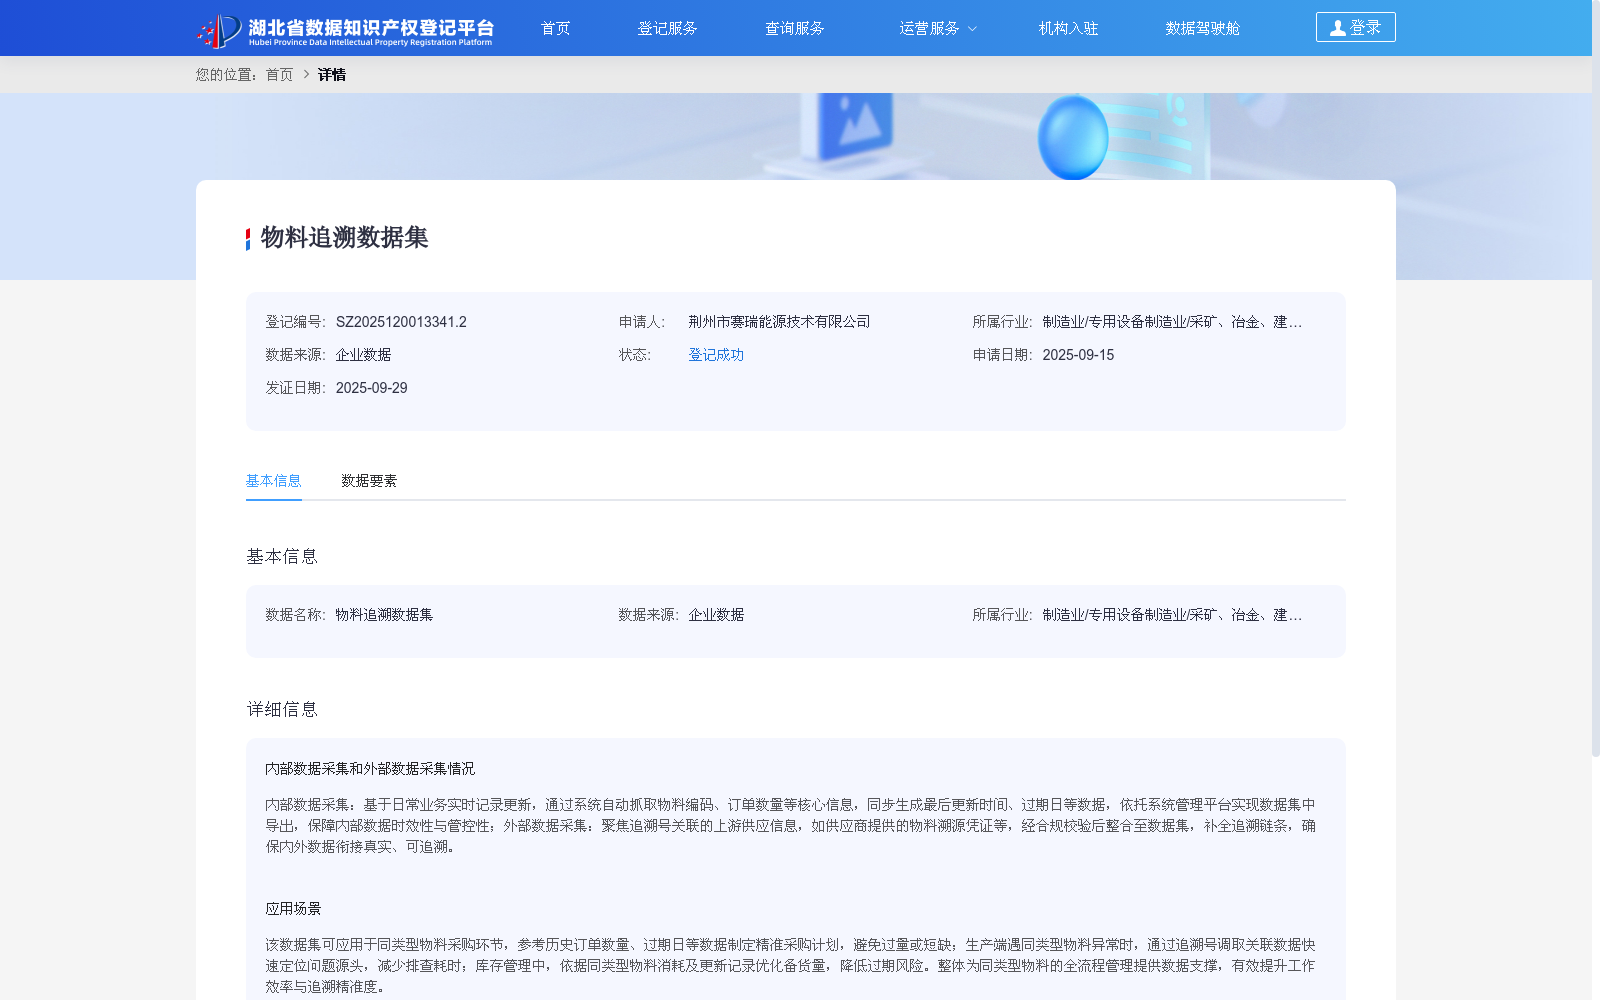Click the 基本信息 section heading

click(282, 556)
